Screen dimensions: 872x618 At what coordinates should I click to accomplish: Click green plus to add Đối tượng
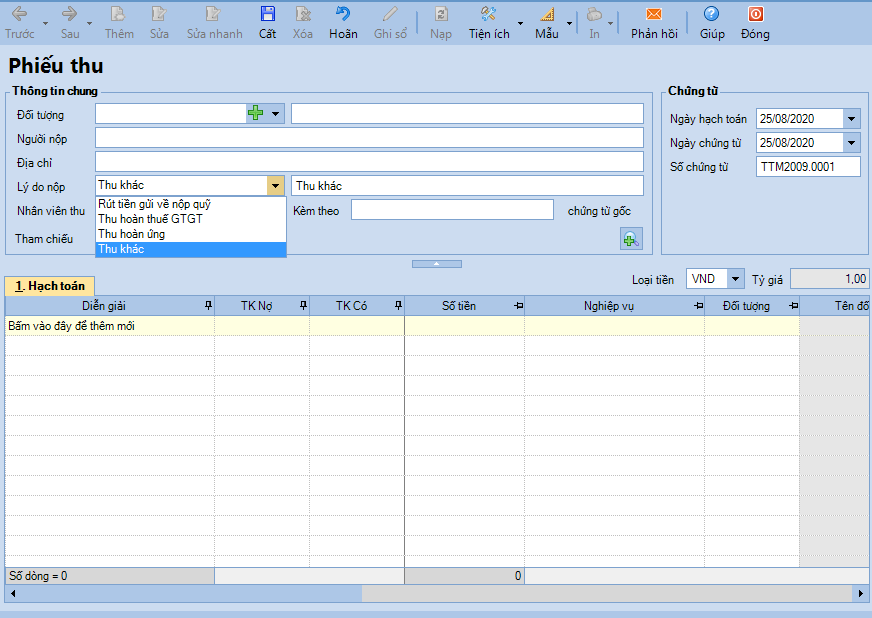[256, 113]
